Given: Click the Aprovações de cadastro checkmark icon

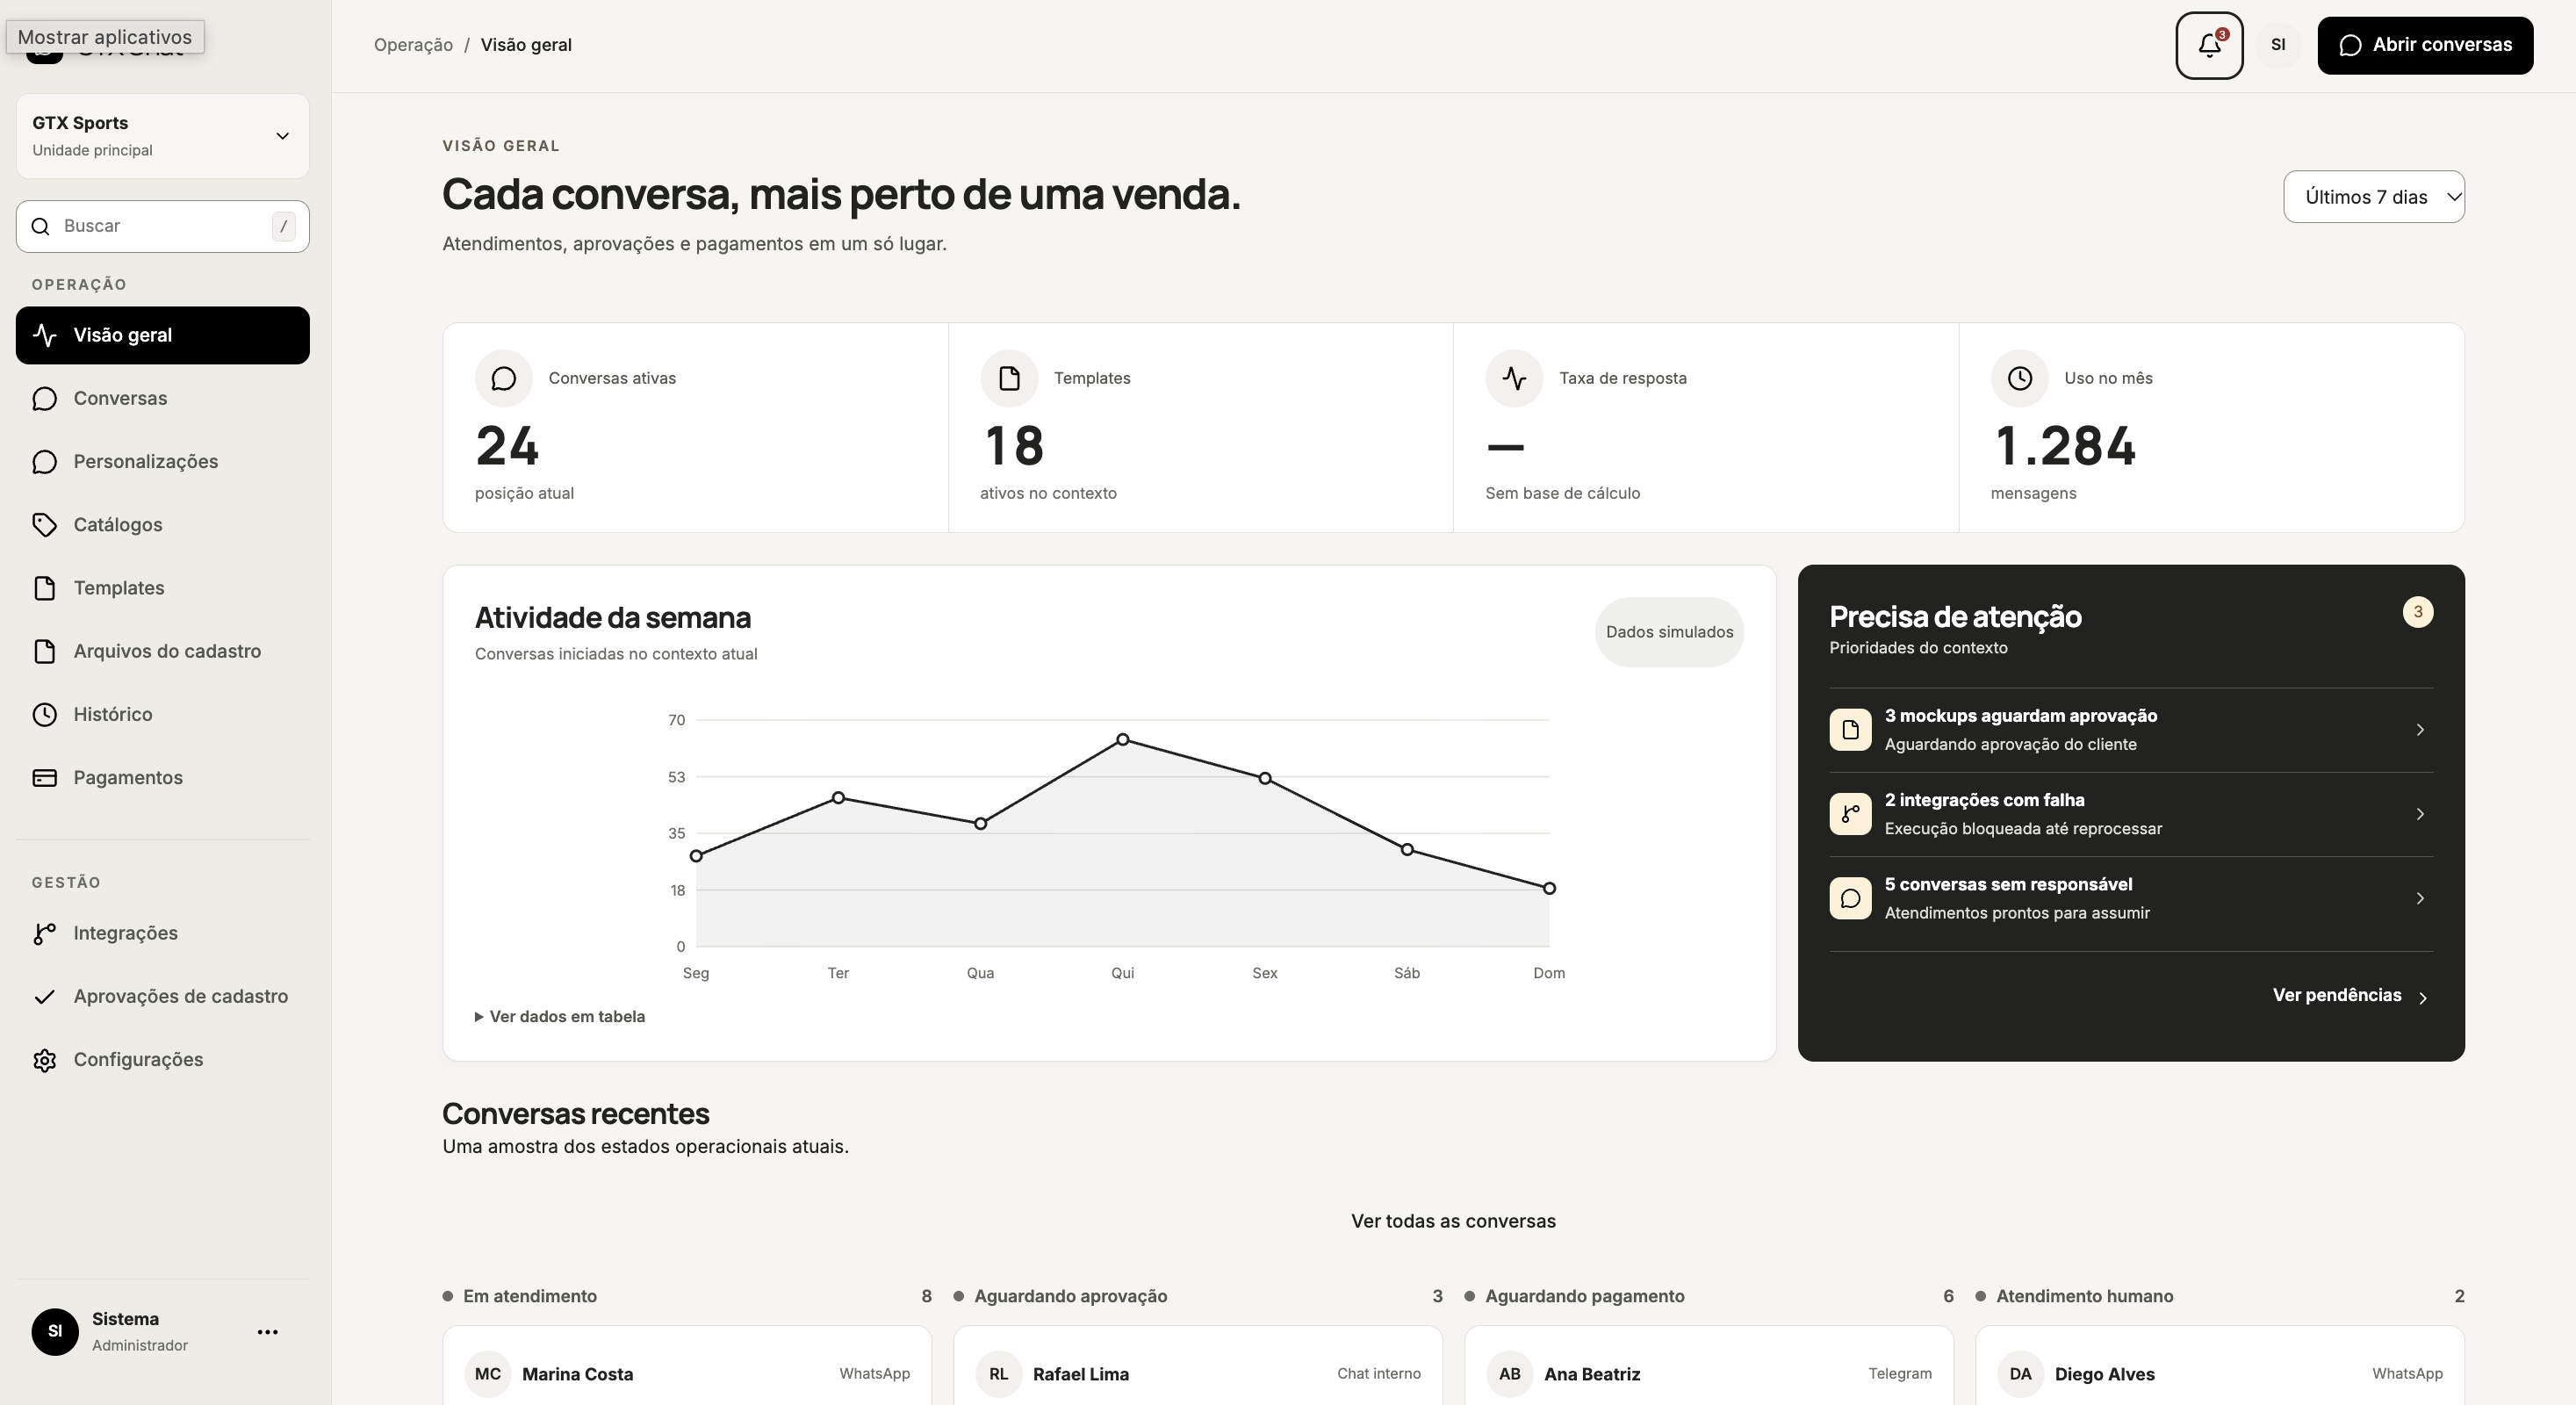Looking at the screenshot, I should pyautogui.click(x=44, y=997).
